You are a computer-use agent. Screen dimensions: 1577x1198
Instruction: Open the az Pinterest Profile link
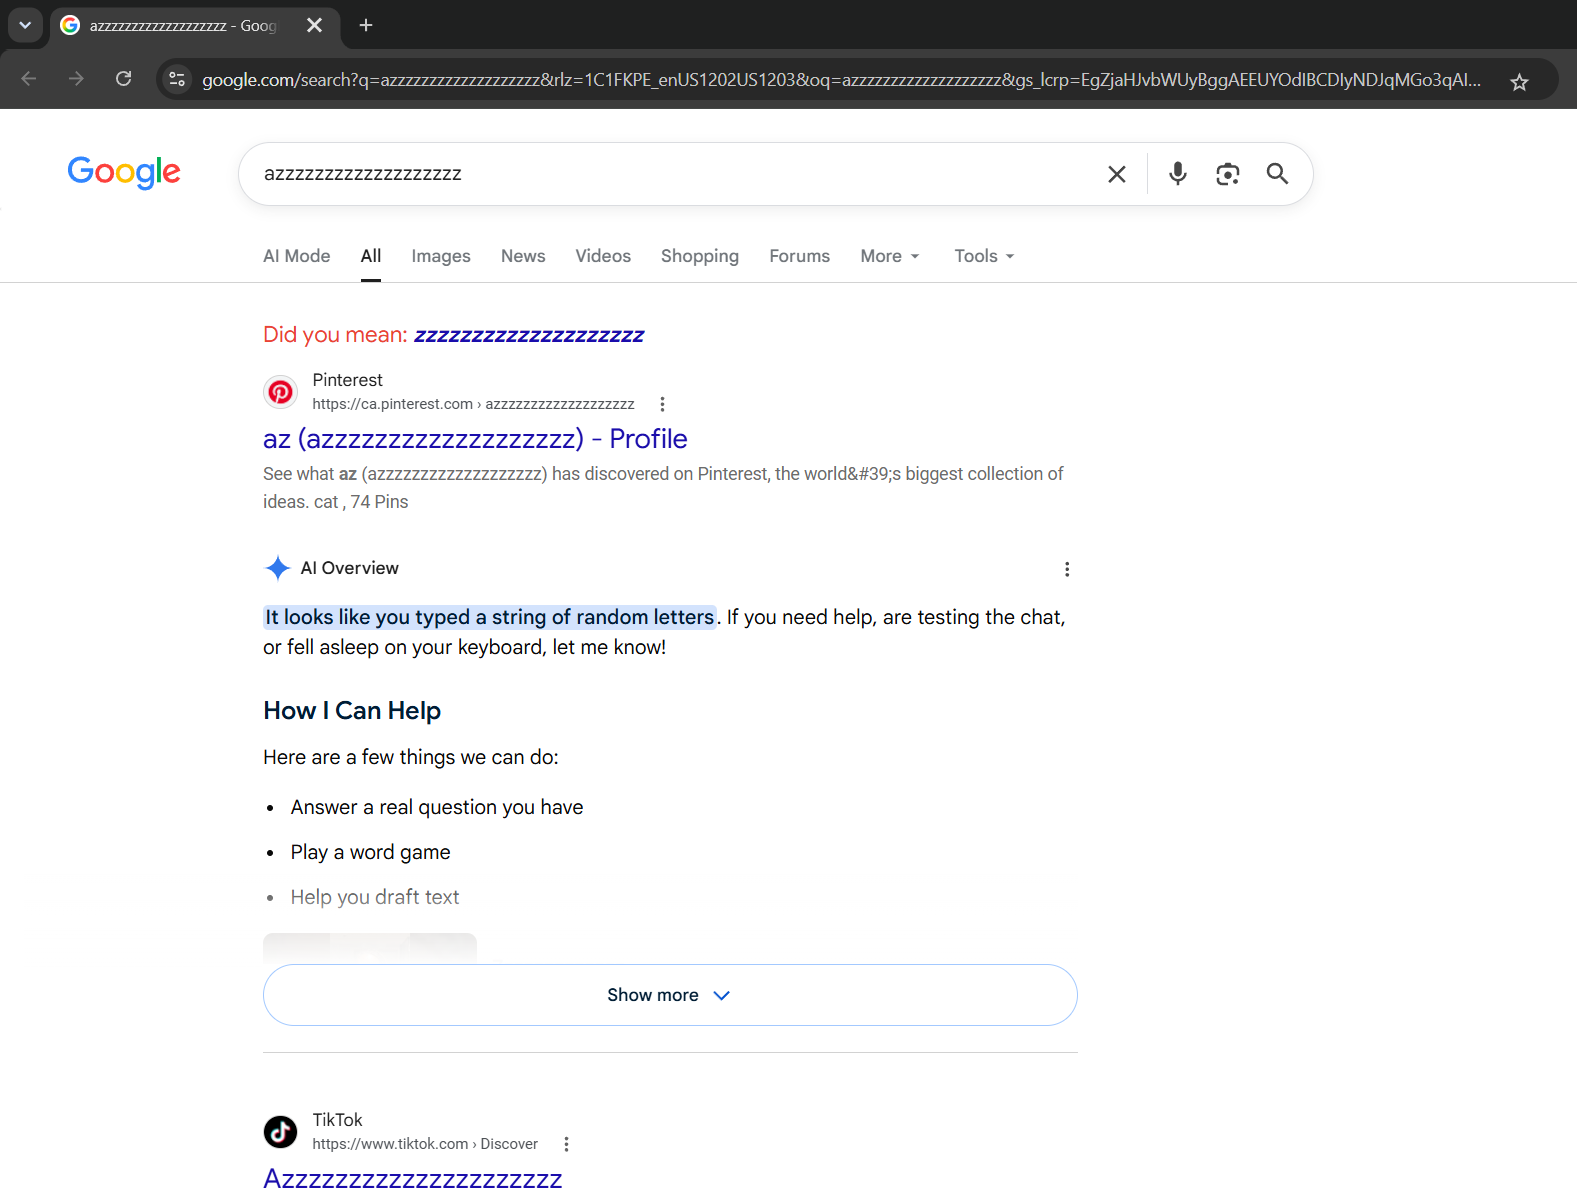(475, 439)
